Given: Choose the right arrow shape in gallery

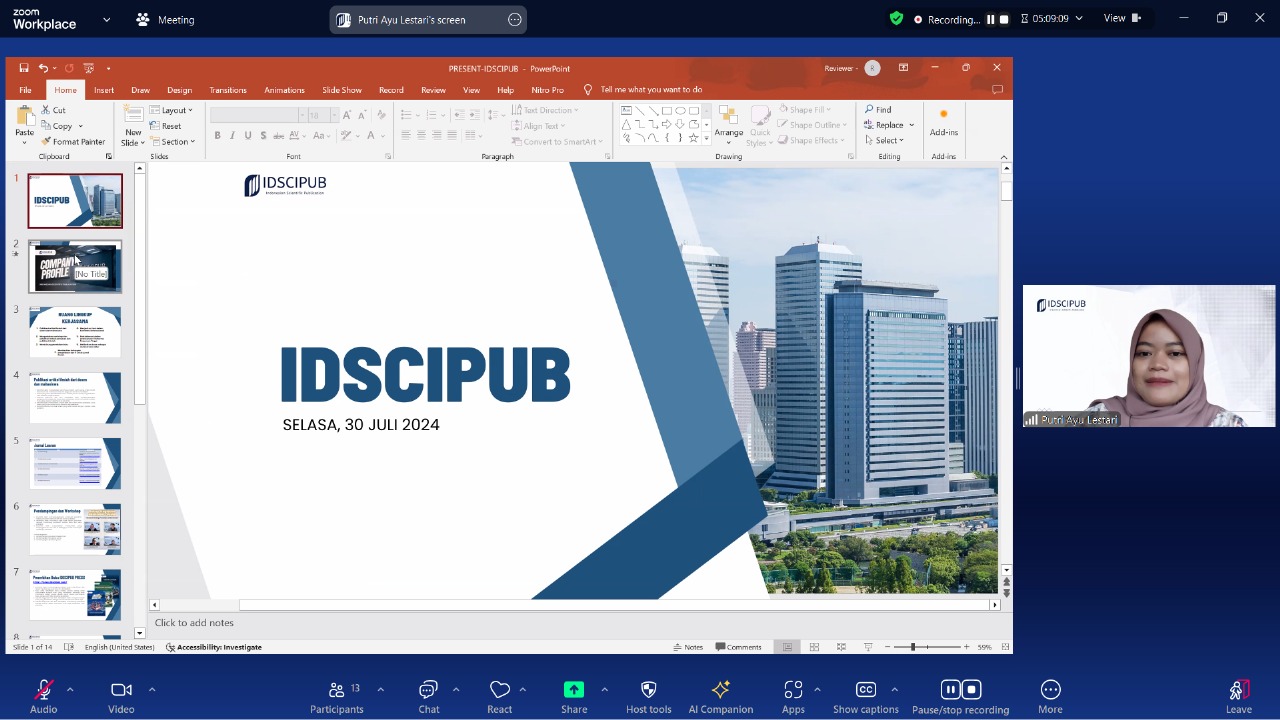Looking at the screenshot, I should pos(666,124).
